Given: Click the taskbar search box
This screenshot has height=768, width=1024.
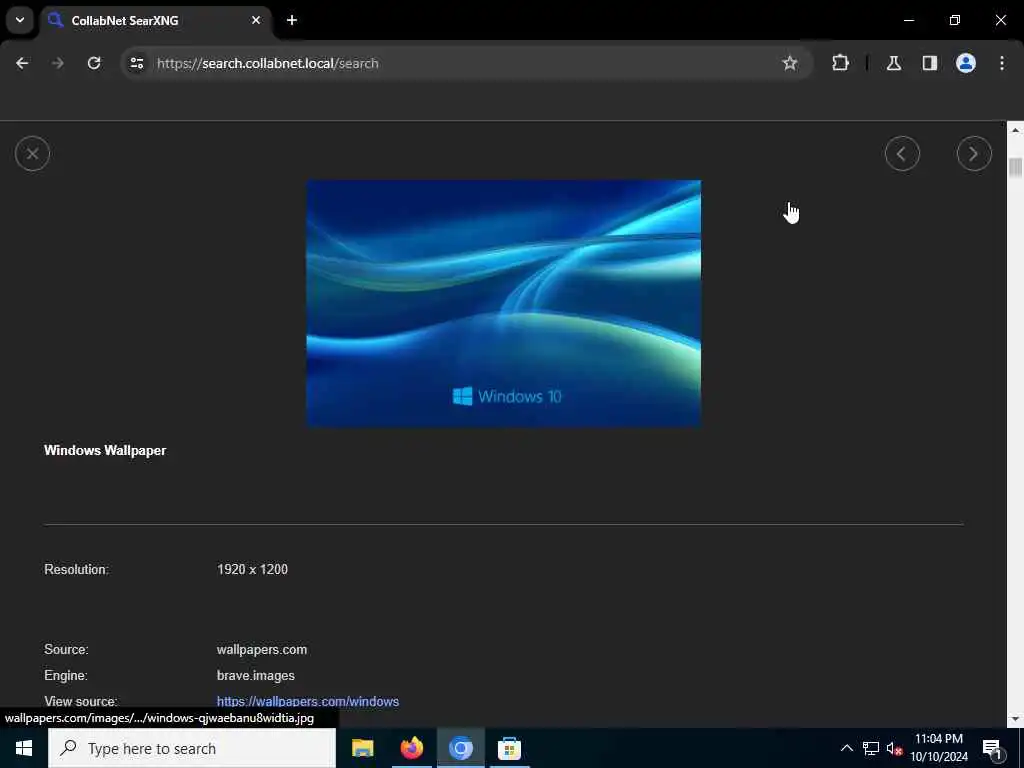Looking at the screenshot, I should pos(192,748).
